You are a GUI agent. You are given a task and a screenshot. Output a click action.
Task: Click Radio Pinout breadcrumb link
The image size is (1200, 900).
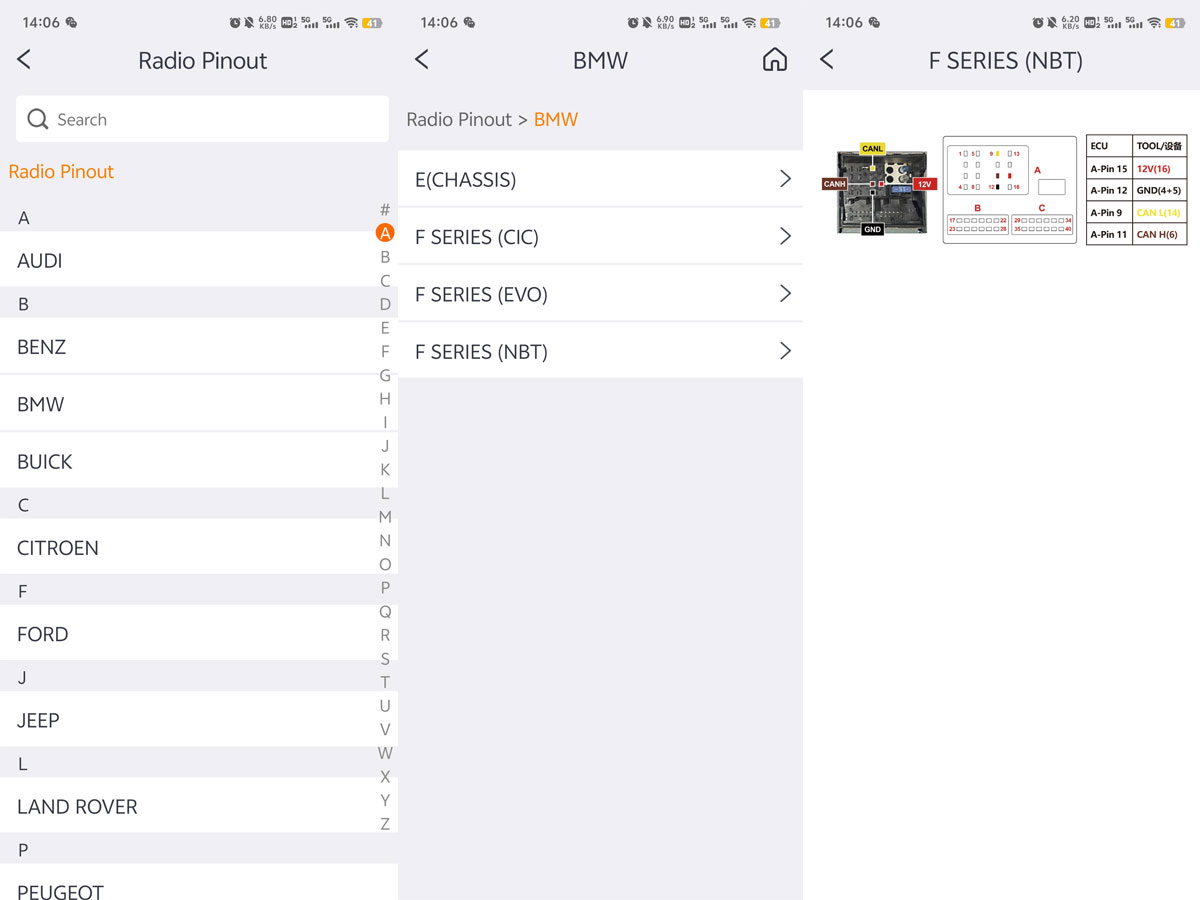(459, 119)
